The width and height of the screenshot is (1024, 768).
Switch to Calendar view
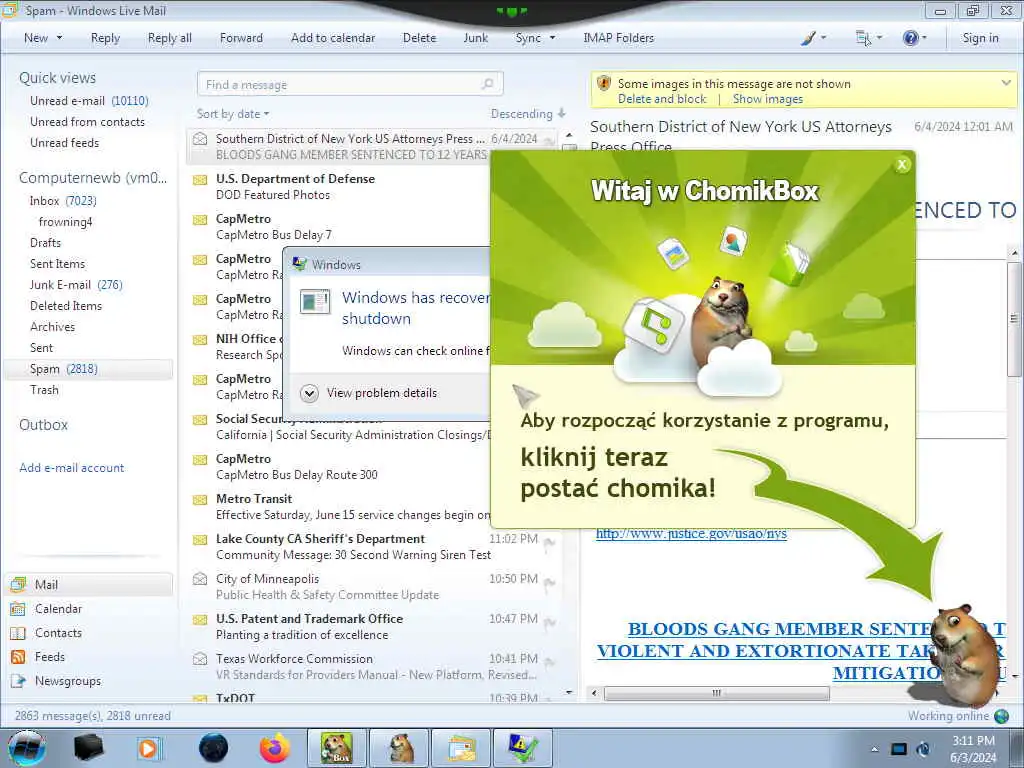coord(58,609)
